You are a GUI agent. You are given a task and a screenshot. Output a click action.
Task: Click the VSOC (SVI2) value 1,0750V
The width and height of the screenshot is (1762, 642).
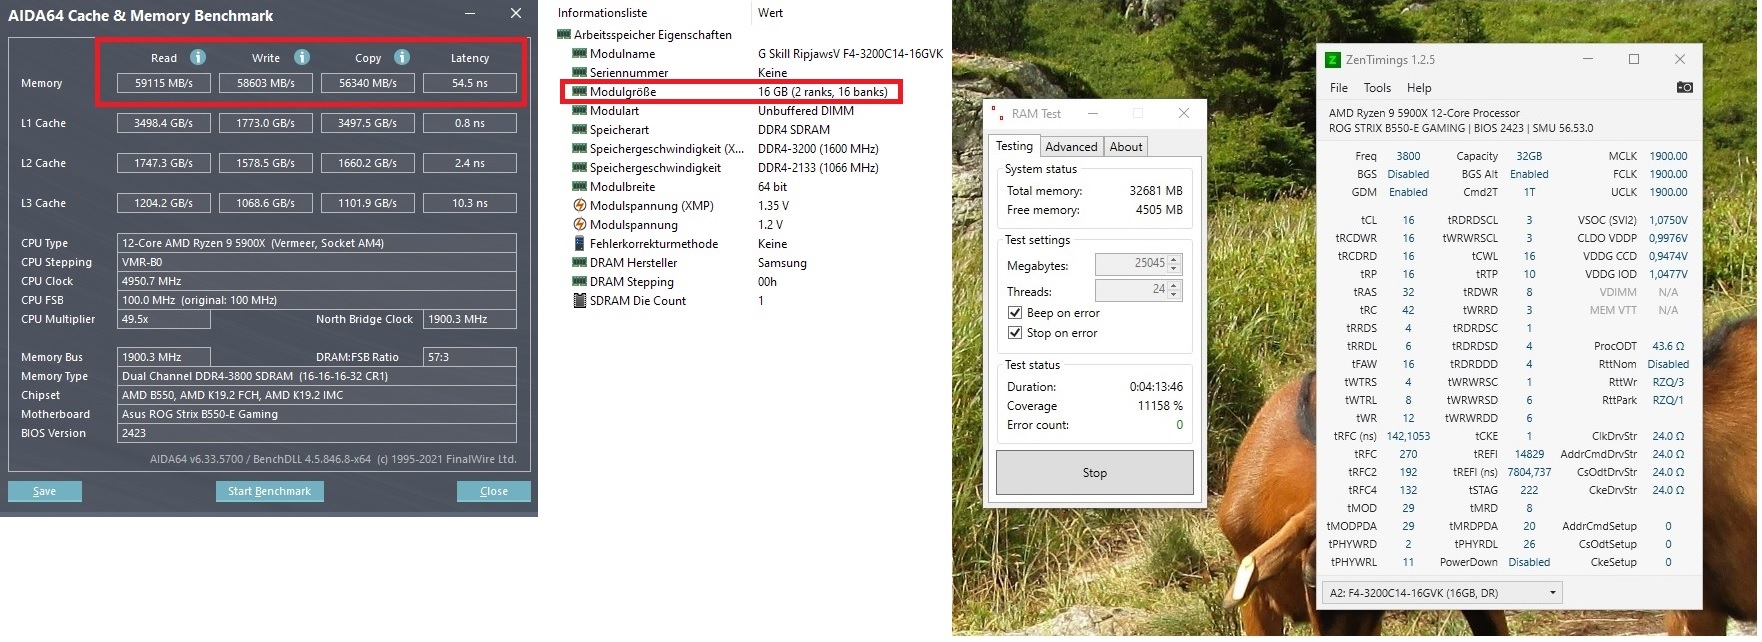pyautogui.click(x=1668, y=220)
